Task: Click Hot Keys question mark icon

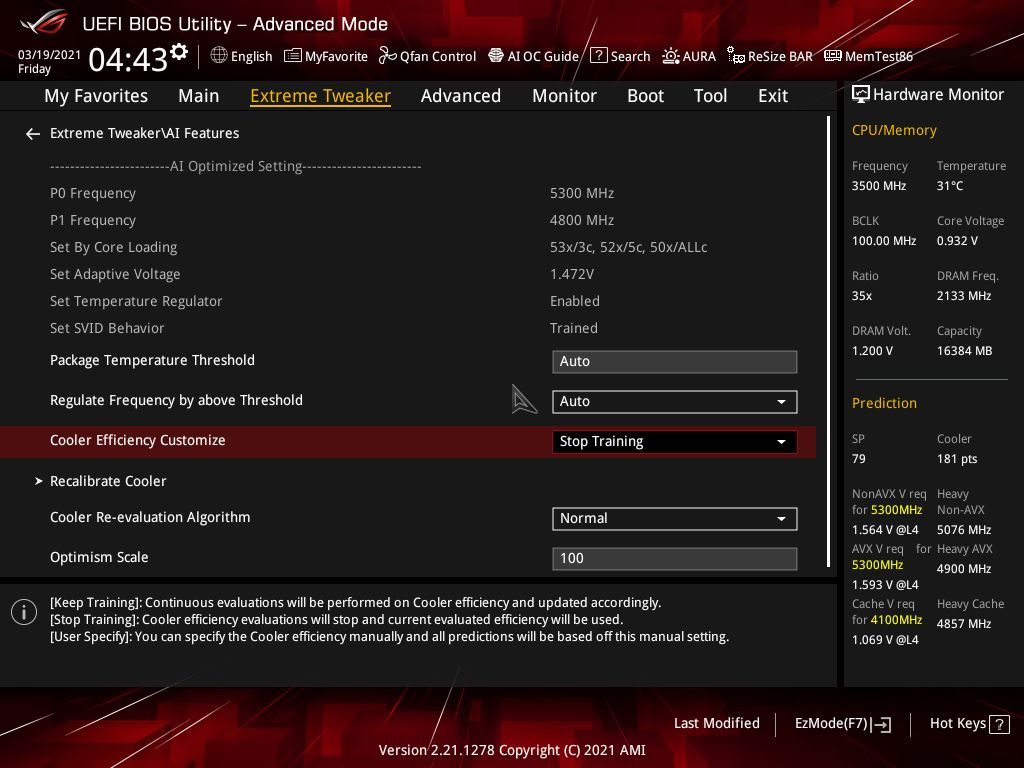Action: 999,724
